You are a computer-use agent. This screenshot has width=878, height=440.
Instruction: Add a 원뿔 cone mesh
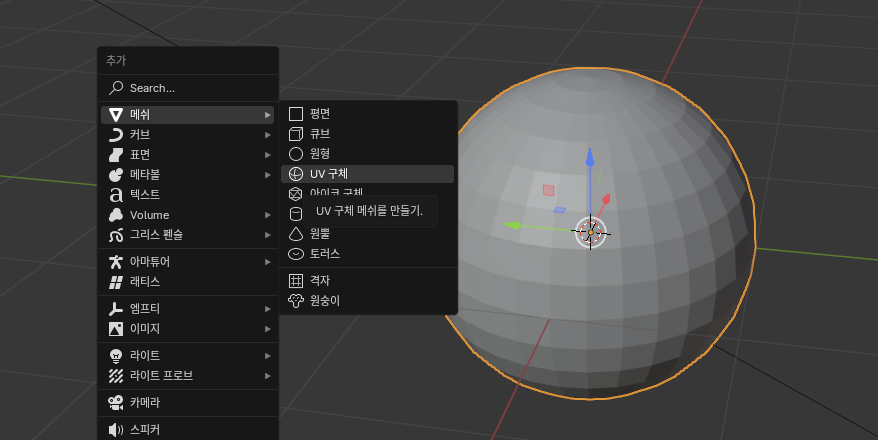pyautogui.click(x=367, y=234)
